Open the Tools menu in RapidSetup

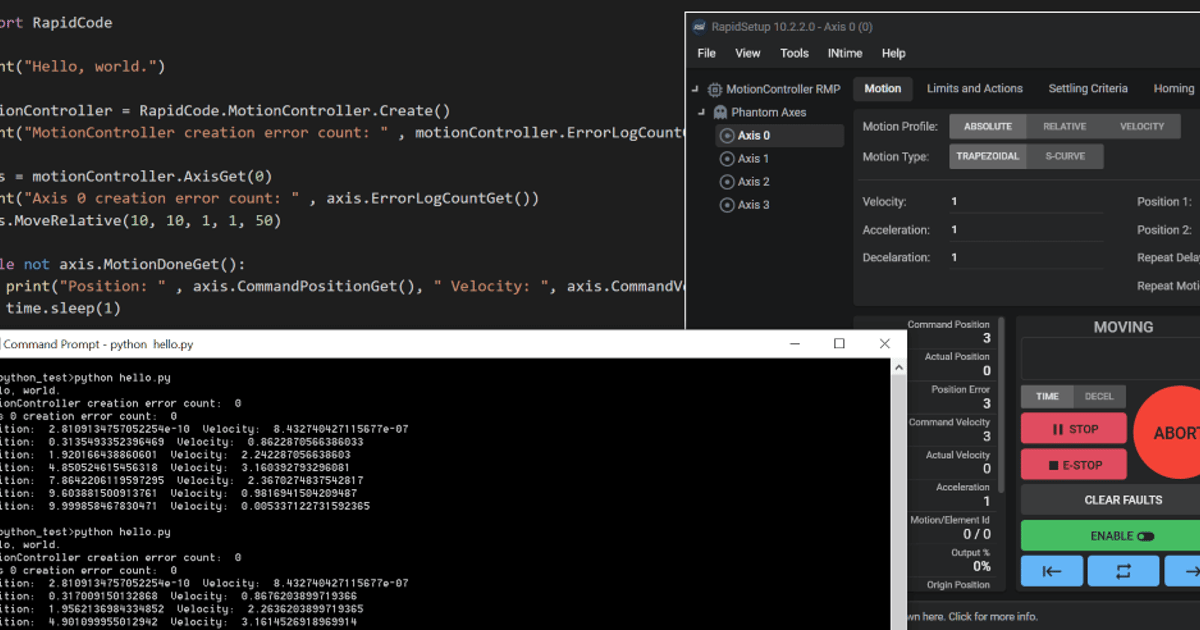(x=794, y=53)
